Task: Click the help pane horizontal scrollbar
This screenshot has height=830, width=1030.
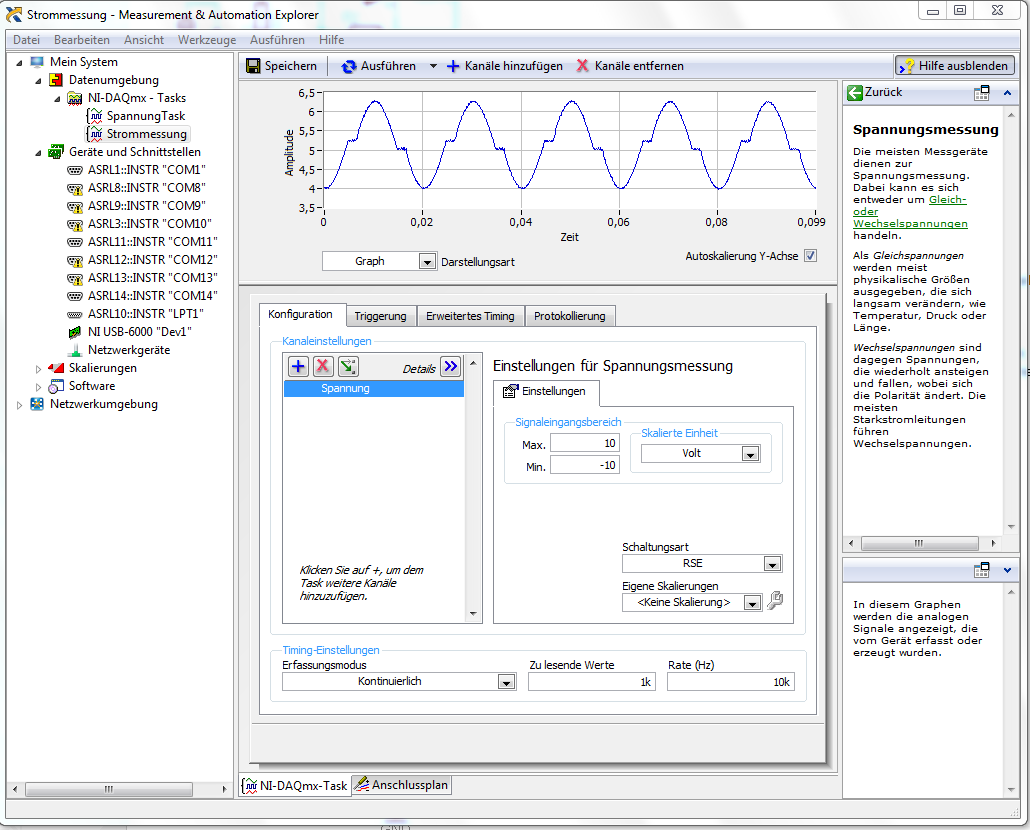Action: pyautogui.click(x=922, y=543)
